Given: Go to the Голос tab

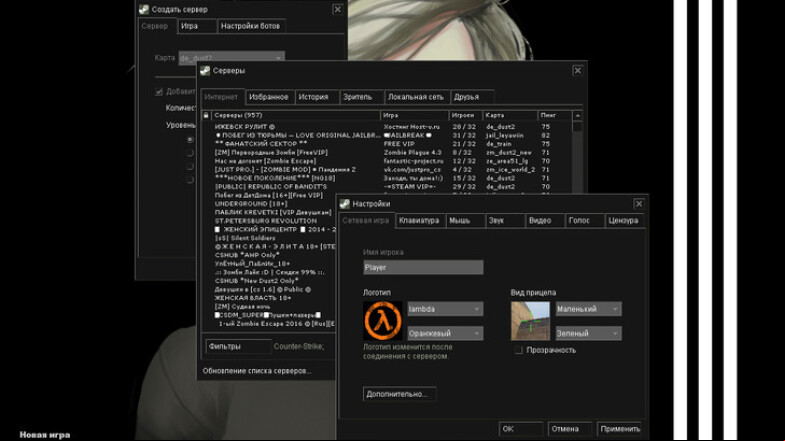Looking at the screenshot, I should (585, 221).
